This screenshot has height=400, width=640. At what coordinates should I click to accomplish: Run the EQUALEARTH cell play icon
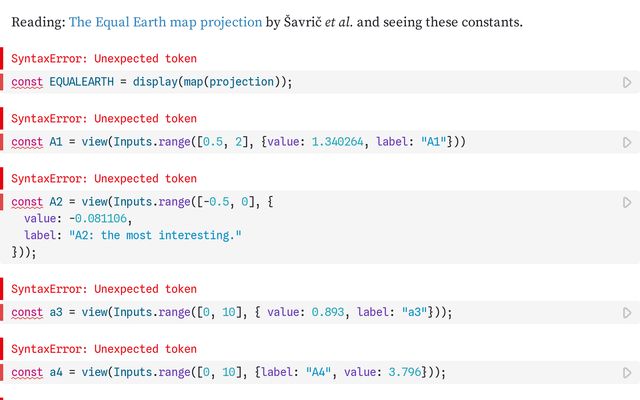click(627, 82)
